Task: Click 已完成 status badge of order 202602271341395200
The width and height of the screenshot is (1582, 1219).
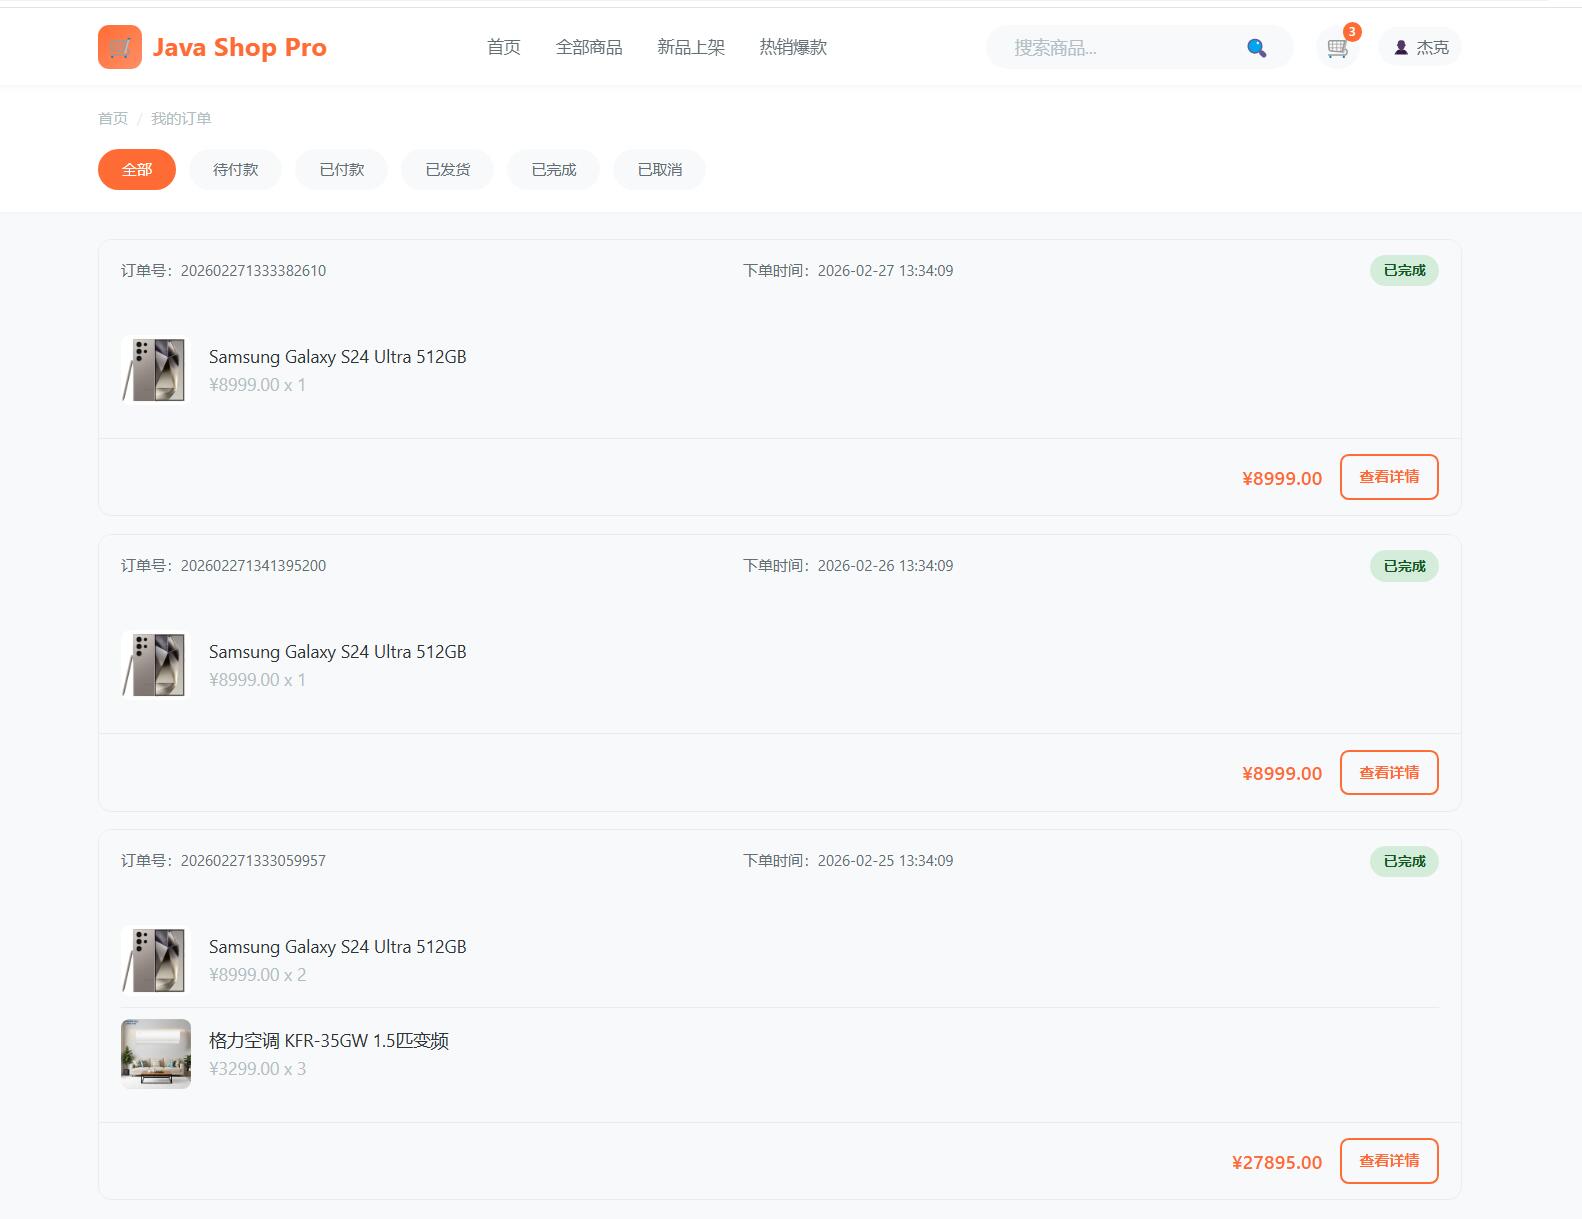Action: coord(1404,566)
